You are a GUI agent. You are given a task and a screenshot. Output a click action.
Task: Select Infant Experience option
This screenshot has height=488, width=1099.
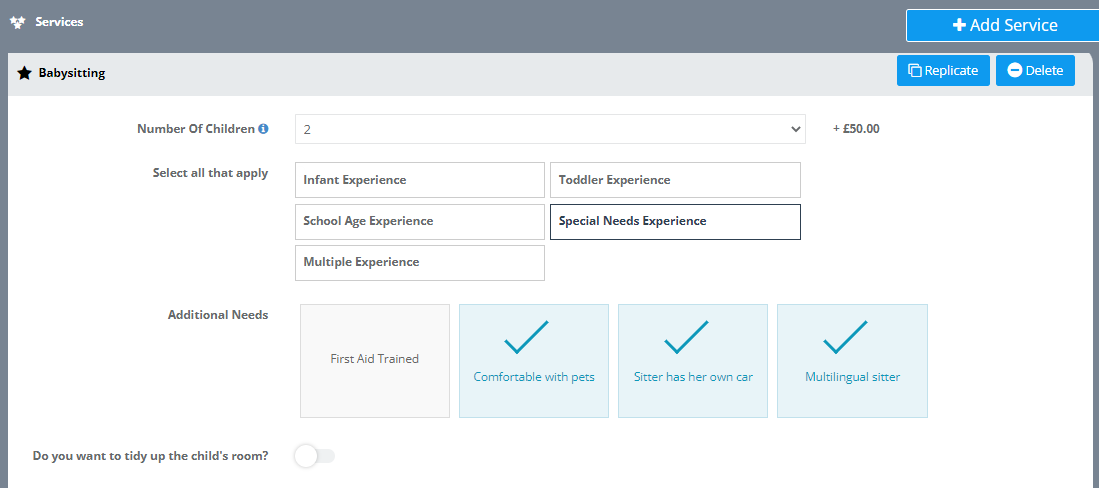click(419, 180)
